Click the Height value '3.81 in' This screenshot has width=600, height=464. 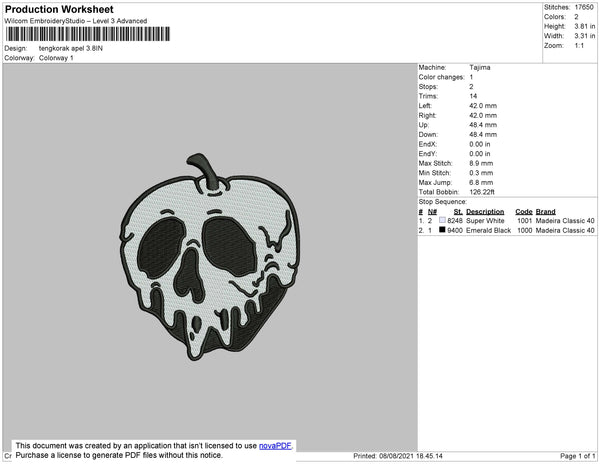[x=585, y=26]
